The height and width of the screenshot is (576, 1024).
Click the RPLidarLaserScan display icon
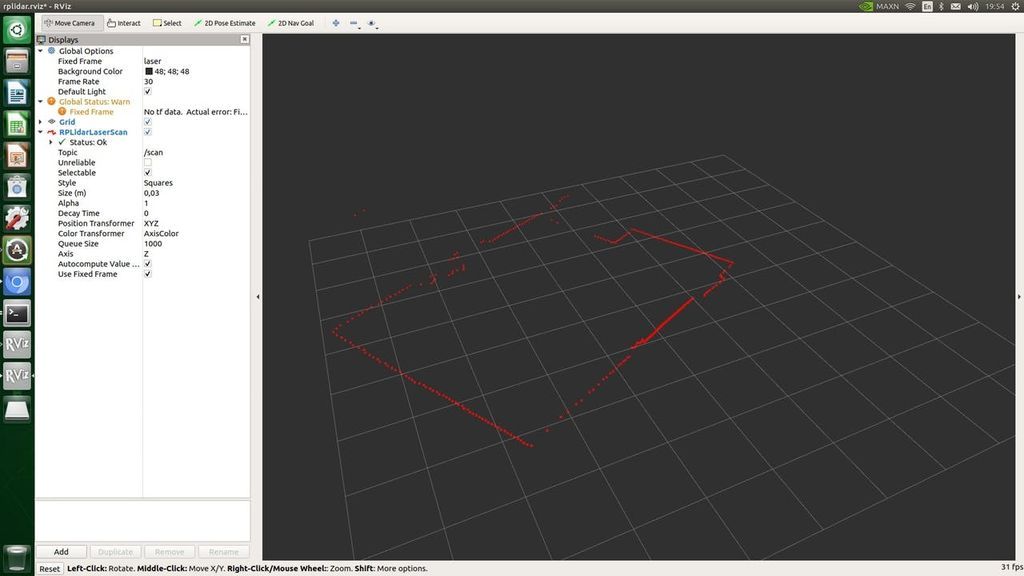point(50,131)
